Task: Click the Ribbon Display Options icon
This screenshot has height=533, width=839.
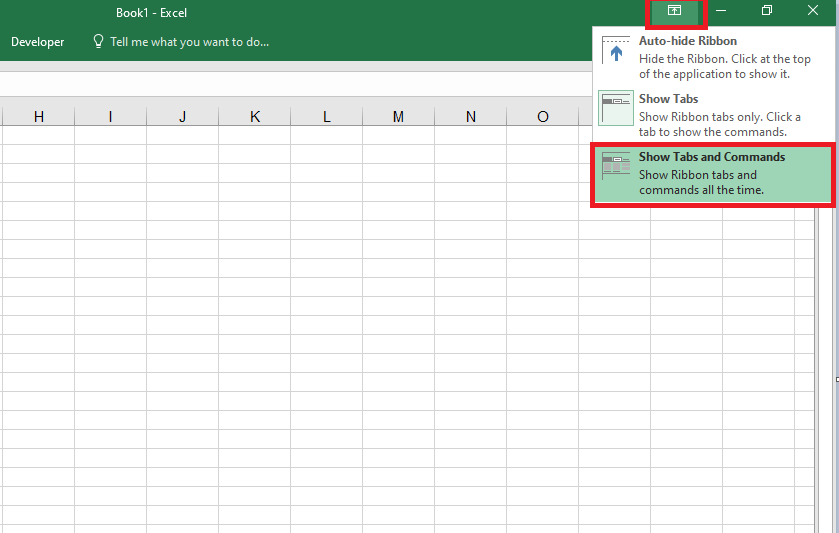Action: pyautogui.click(x=675, y=11)
